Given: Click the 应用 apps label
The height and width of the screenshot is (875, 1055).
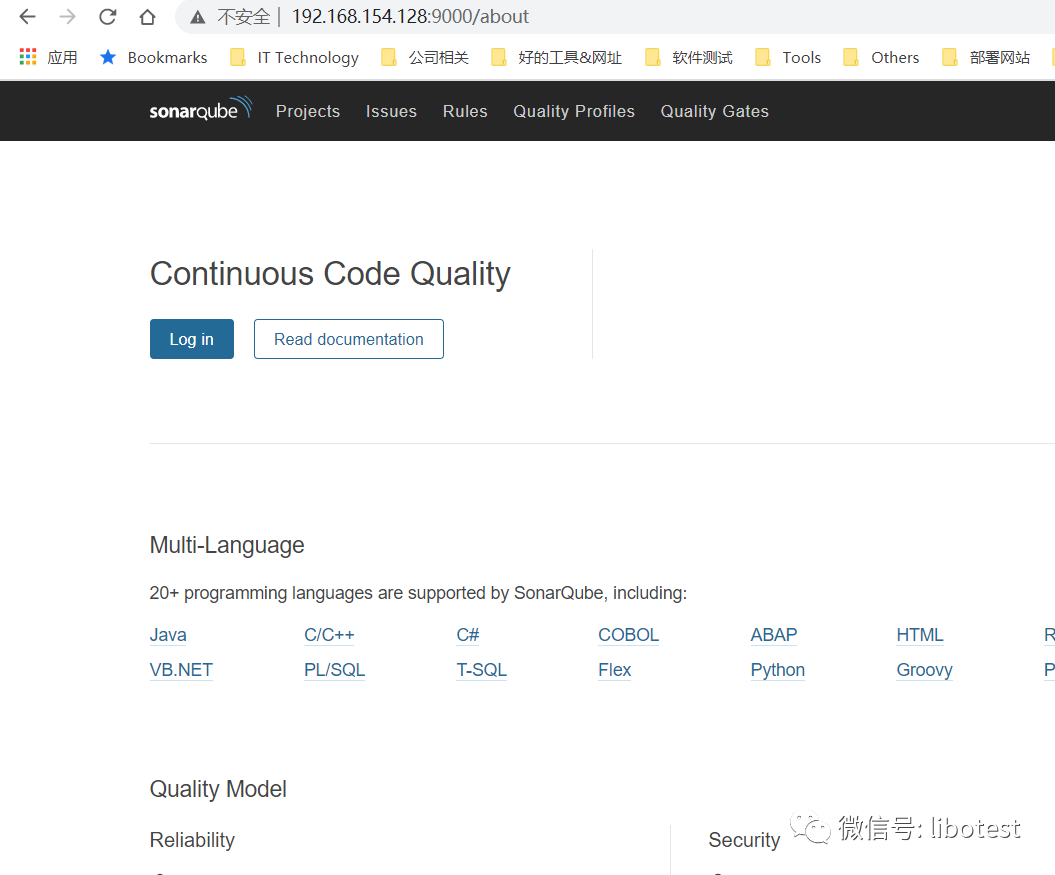Looking at the screenshot, I should pyautogui.click(x=63, y=58).
